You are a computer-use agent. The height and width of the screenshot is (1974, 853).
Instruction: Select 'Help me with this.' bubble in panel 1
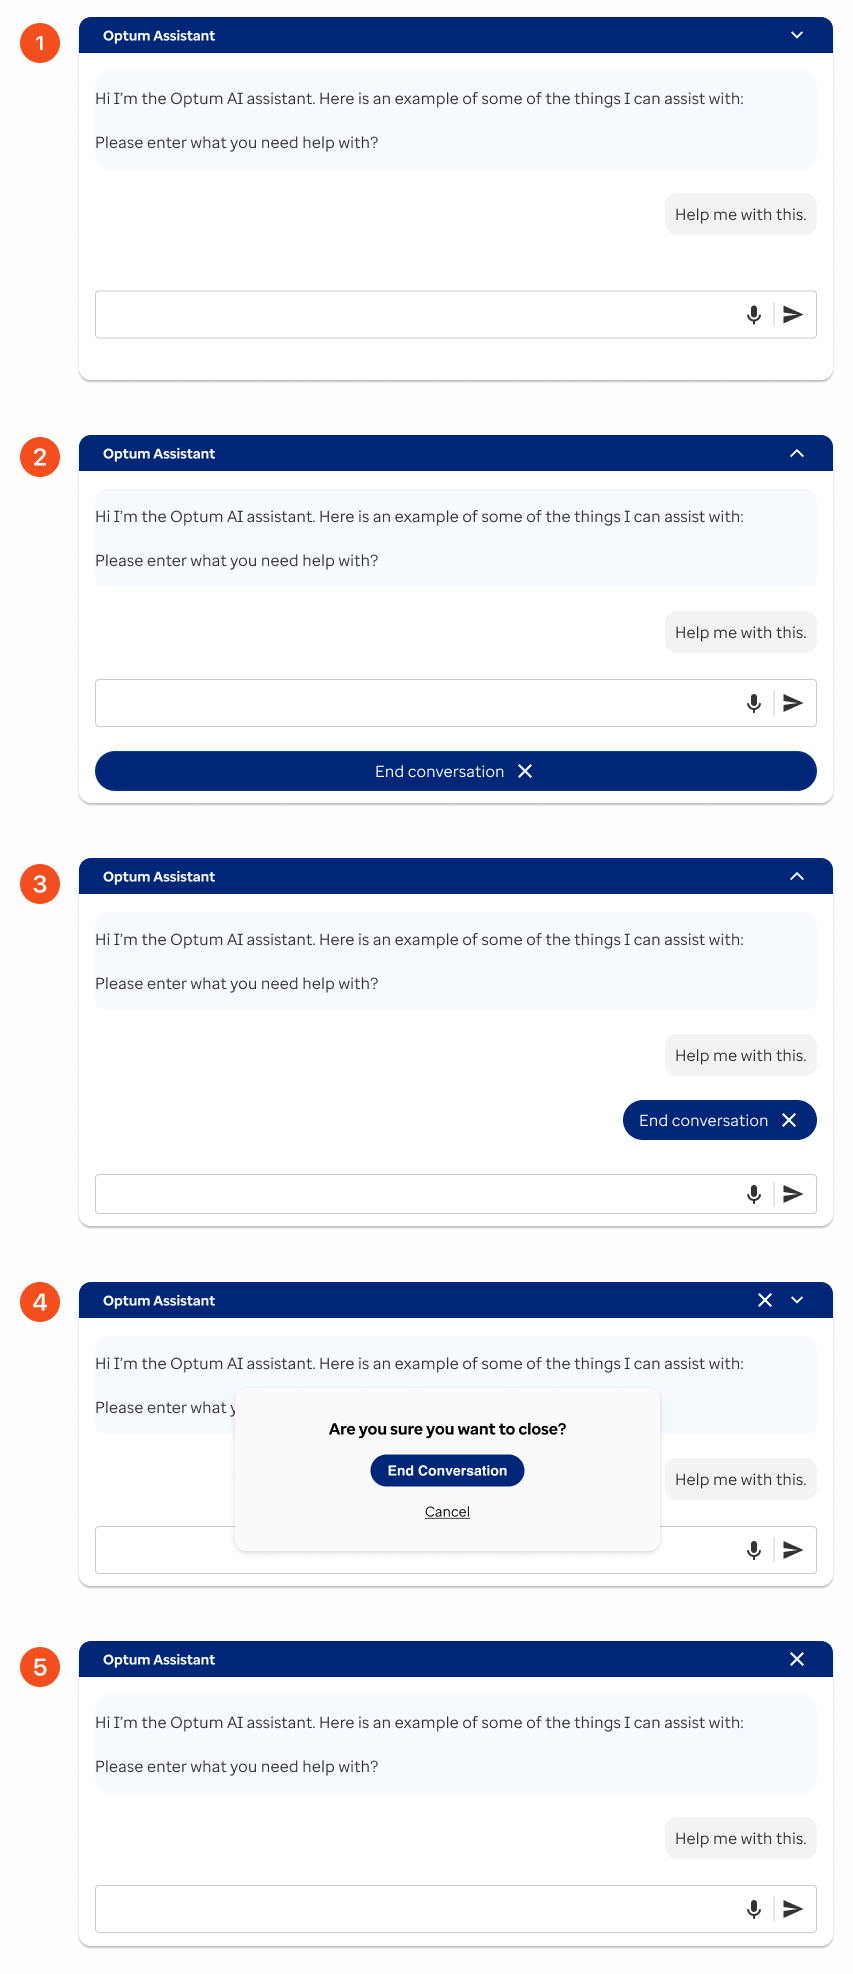(740, 214)
